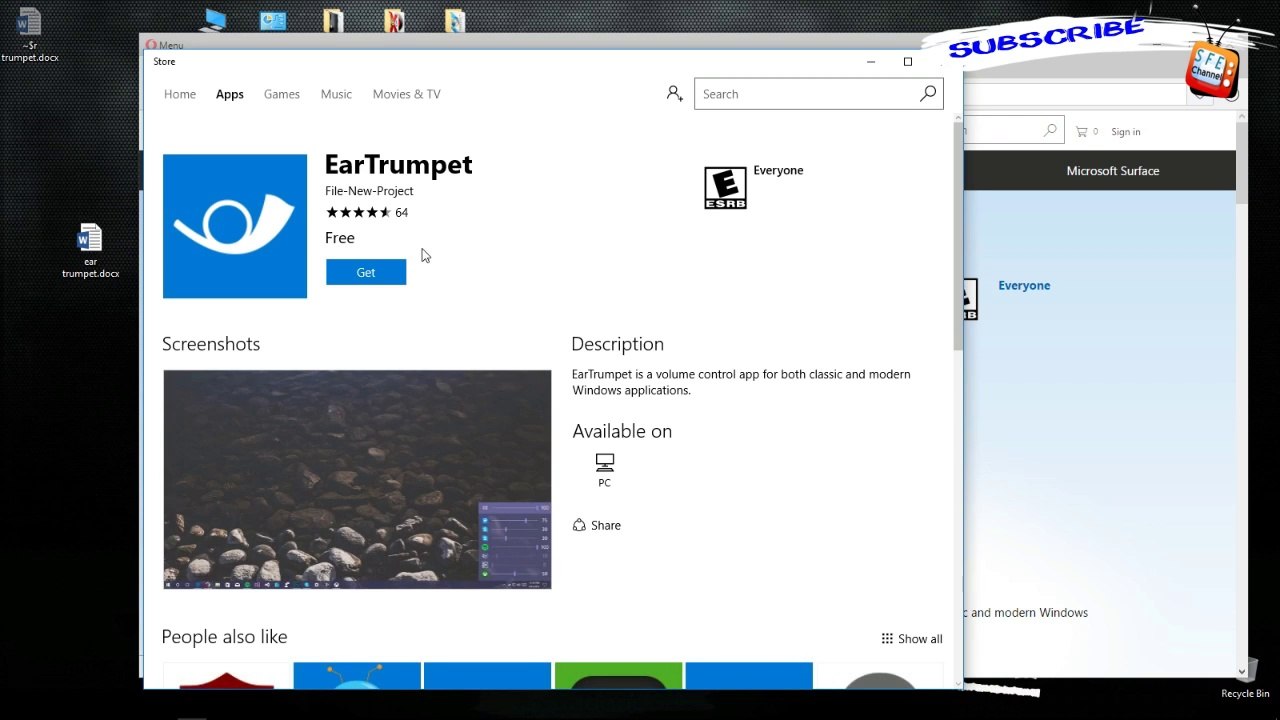Click the EarTrumpet app logo tile
The height and width of the screenshot is (720, 1280).
pos(235,226)
